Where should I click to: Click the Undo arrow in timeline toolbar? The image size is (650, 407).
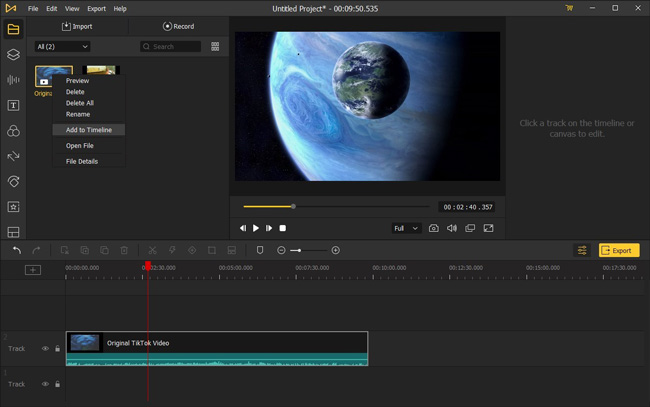click(17, 250)
